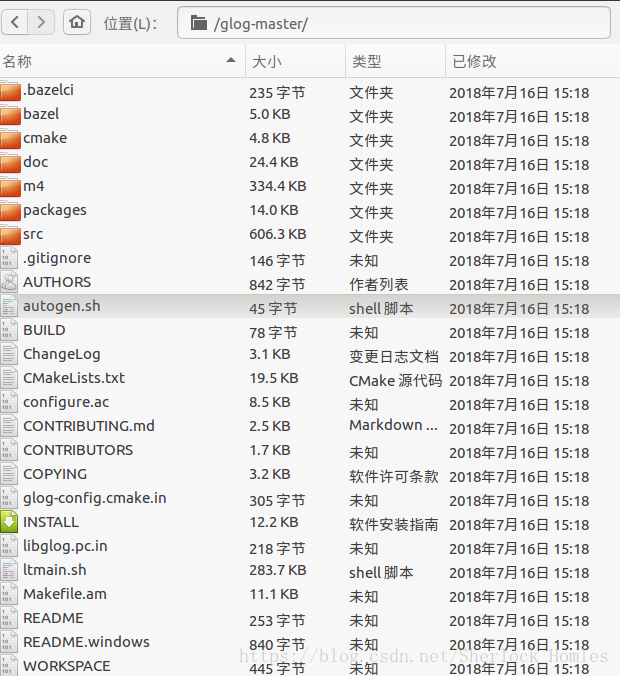
Task: Click the ltmain.sh script icon
Action: pos(9,570)
